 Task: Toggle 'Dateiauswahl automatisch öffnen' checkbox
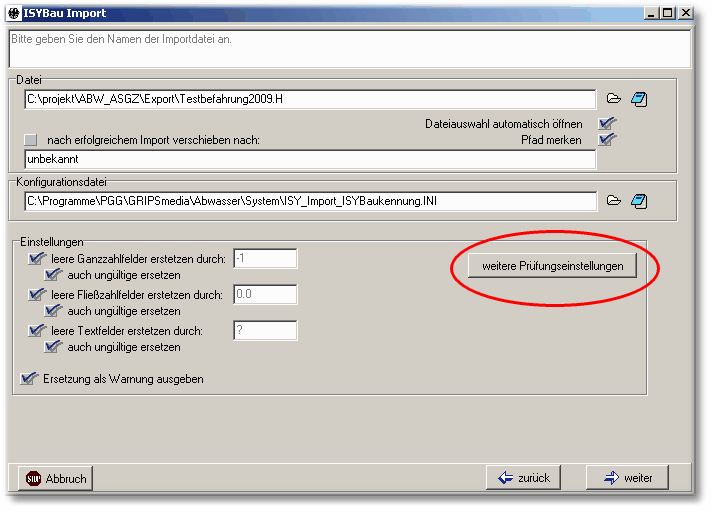pyautogui.click(x=606, y=123)
